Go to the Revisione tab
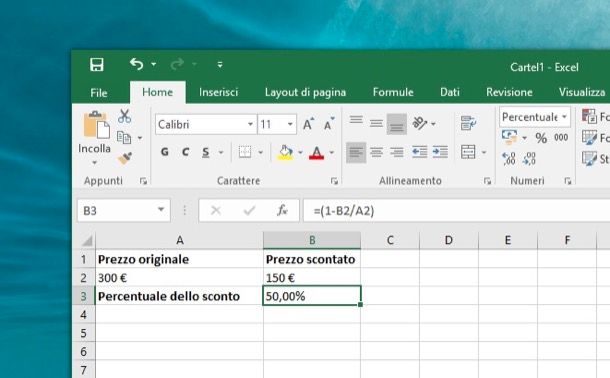 pos(509,92)
